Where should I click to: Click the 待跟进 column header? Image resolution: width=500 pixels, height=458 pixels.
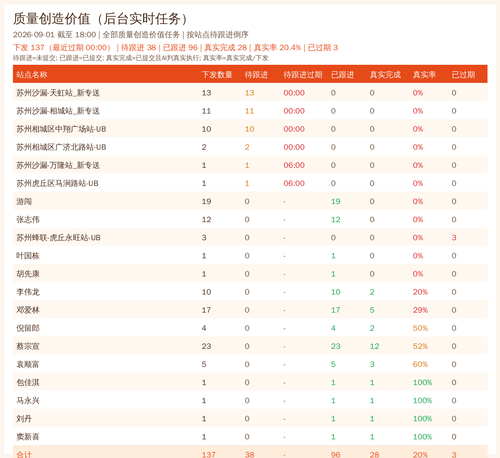click(256, 75)
